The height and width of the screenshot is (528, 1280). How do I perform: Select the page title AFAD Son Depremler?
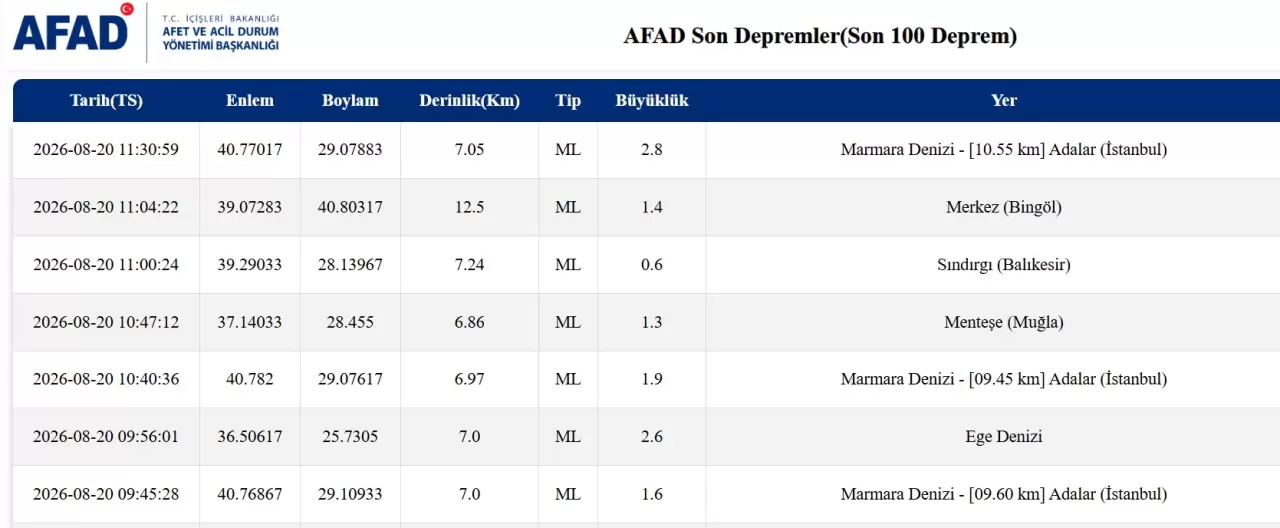[x=820, y=36]
